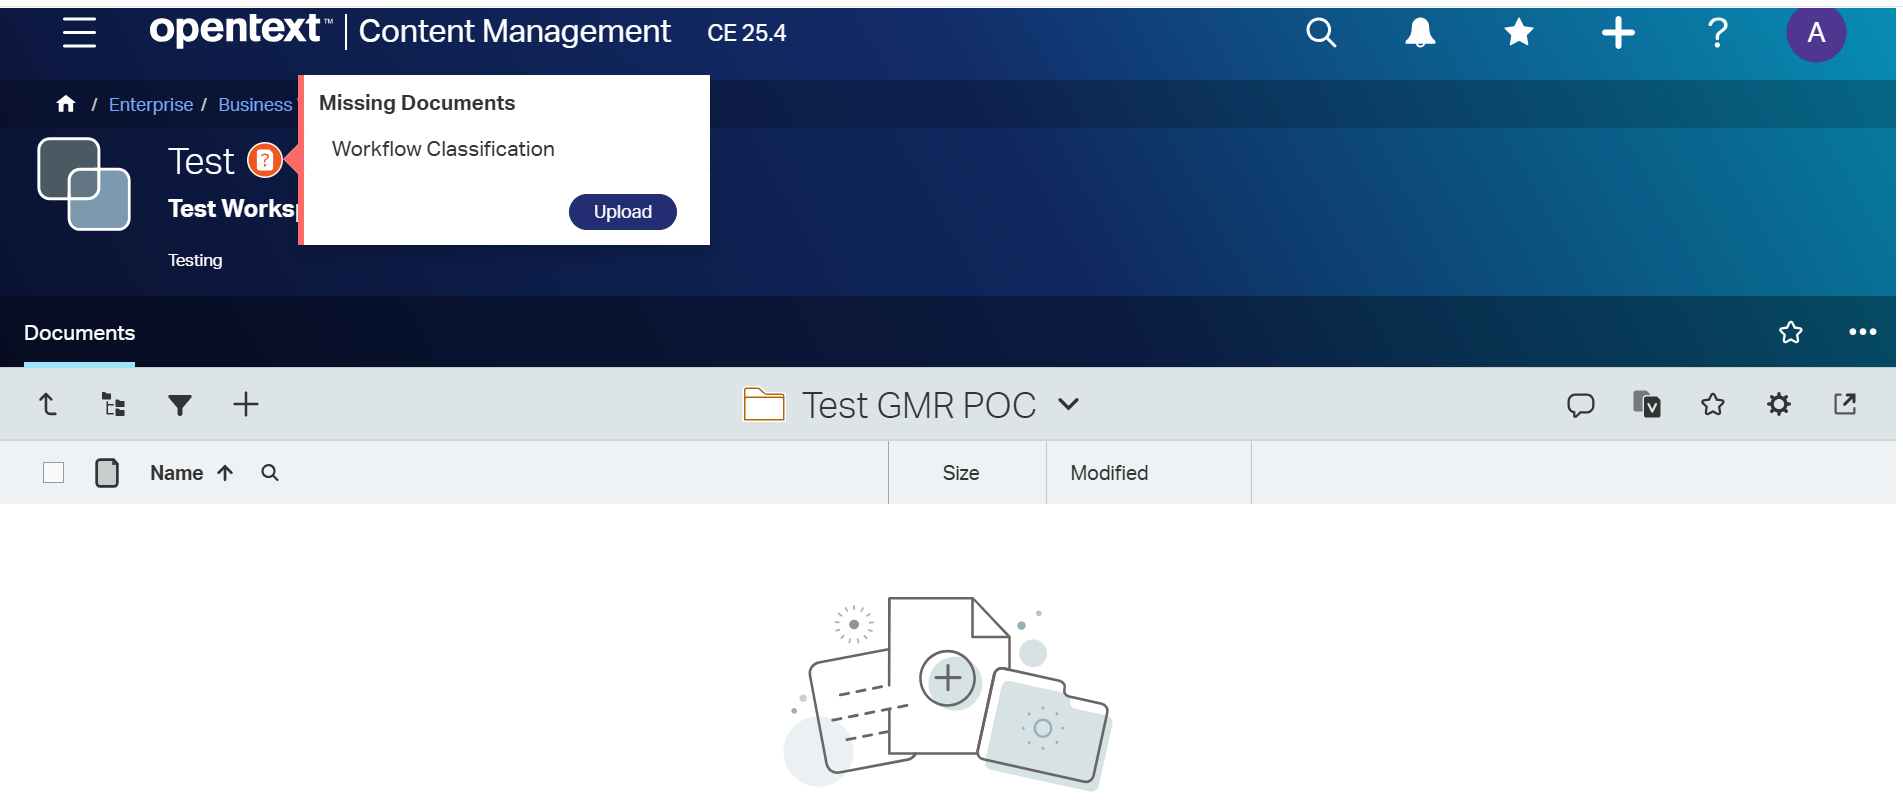Click the Test GMR POC folder title

(919, 405)
